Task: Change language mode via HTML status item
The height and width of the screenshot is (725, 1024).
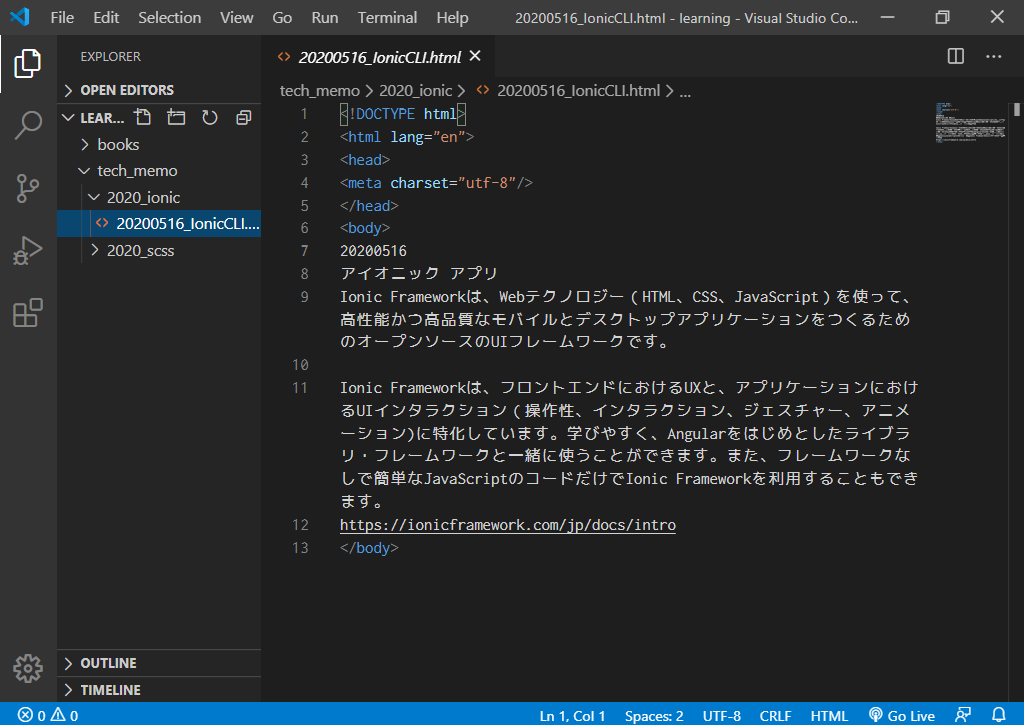Action: pos(829,716)
